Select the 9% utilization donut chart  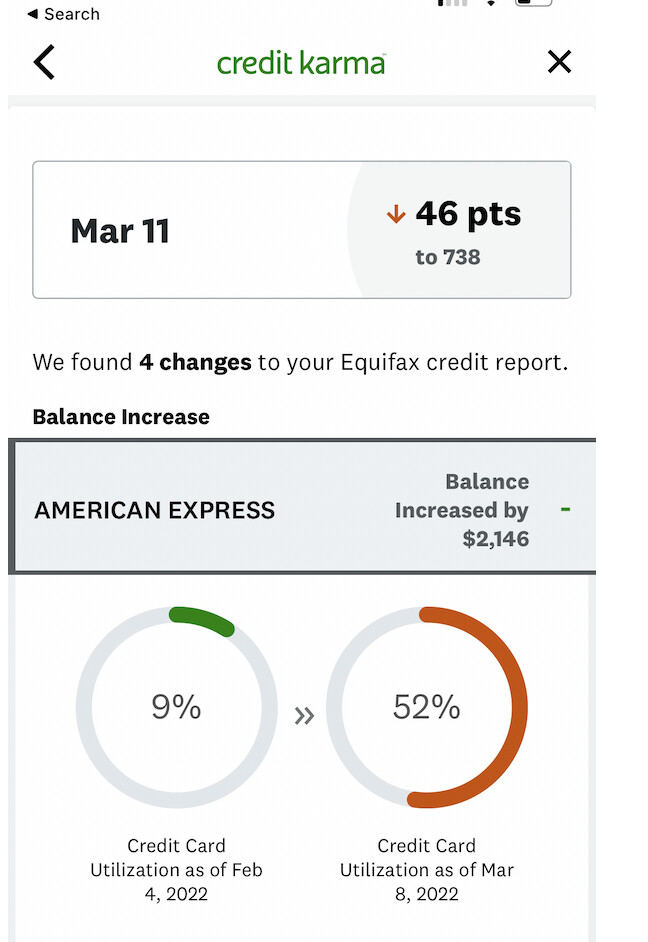(176, 708)
